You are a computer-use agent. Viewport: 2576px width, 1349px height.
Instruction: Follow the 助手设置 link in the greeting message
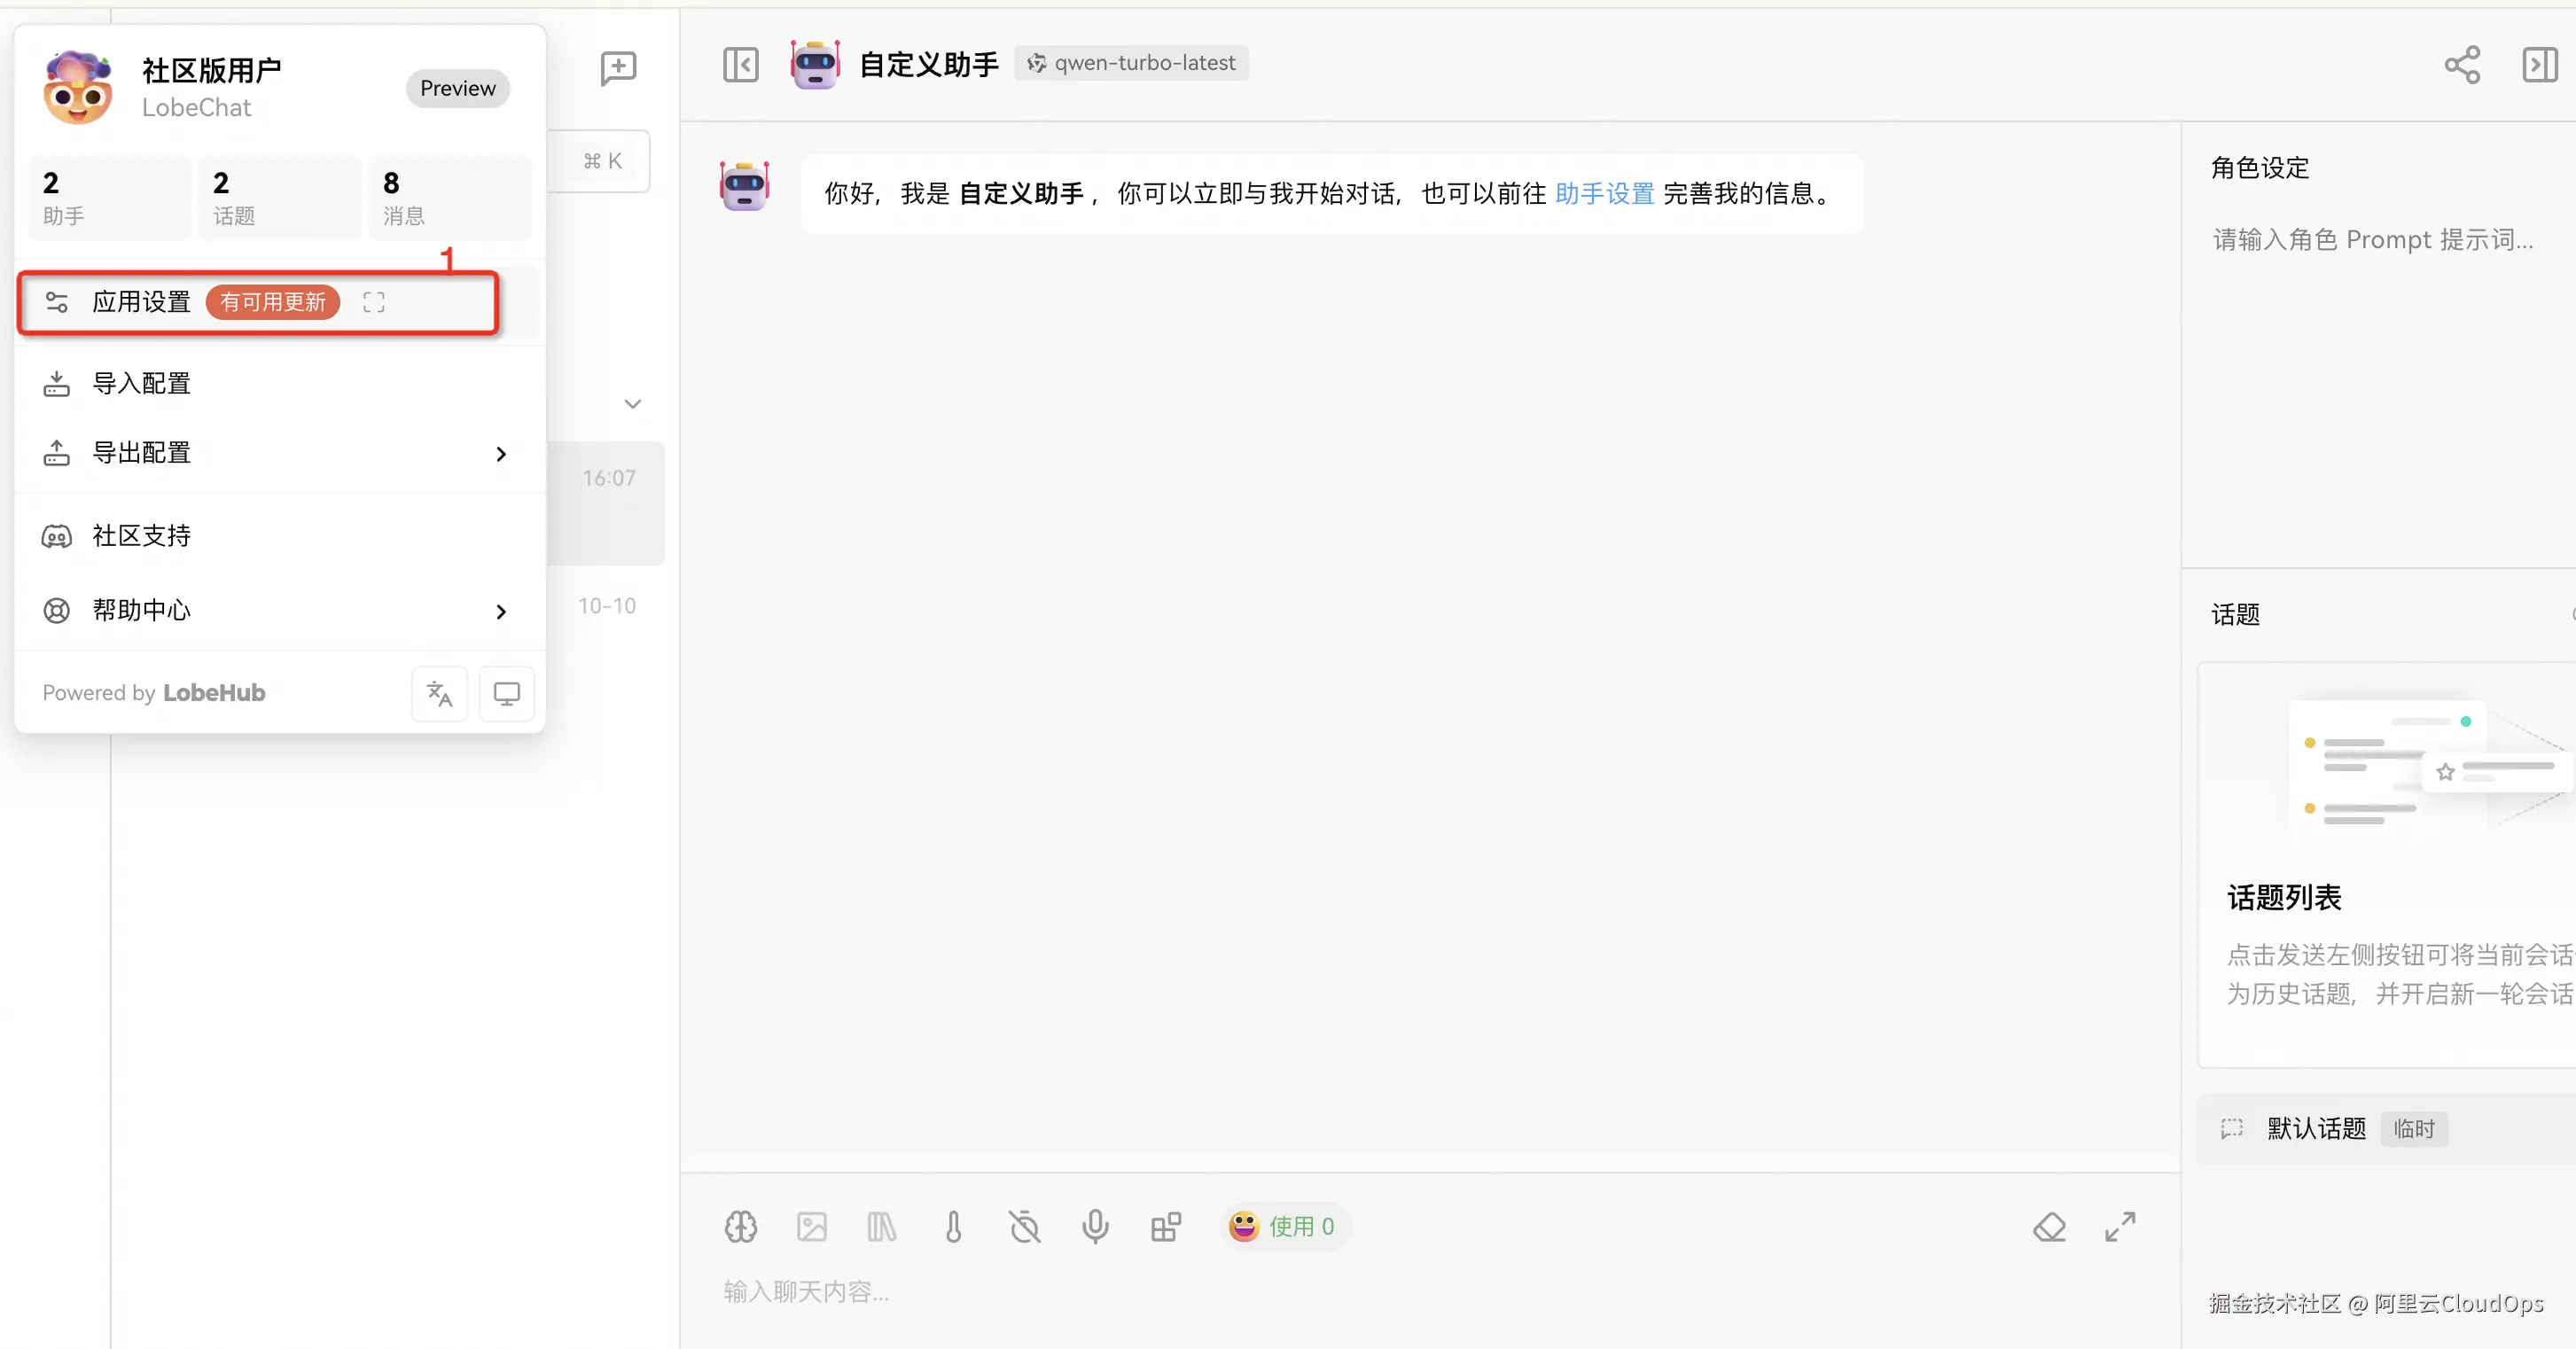coord(1603,194)
